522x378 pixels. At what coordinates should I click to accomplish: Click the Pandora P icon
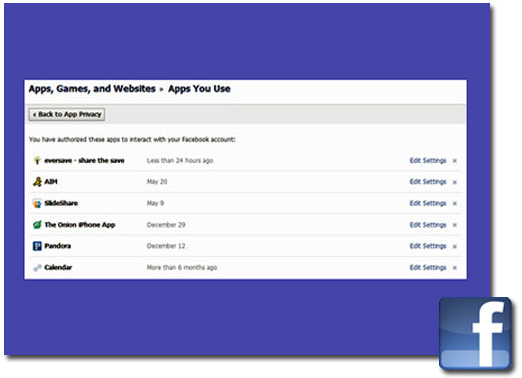pyautogui.click(x=37, y=246)
